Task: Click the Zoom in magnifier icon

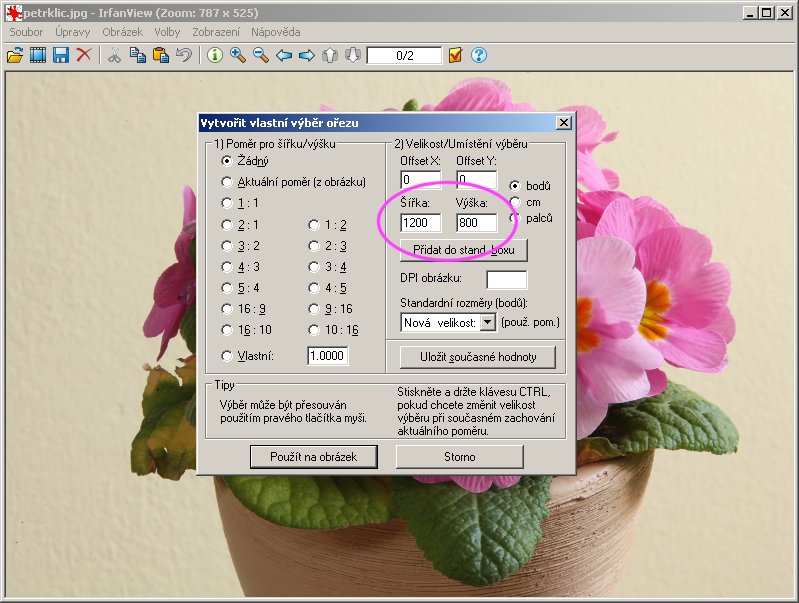Action: click(237, 55)
